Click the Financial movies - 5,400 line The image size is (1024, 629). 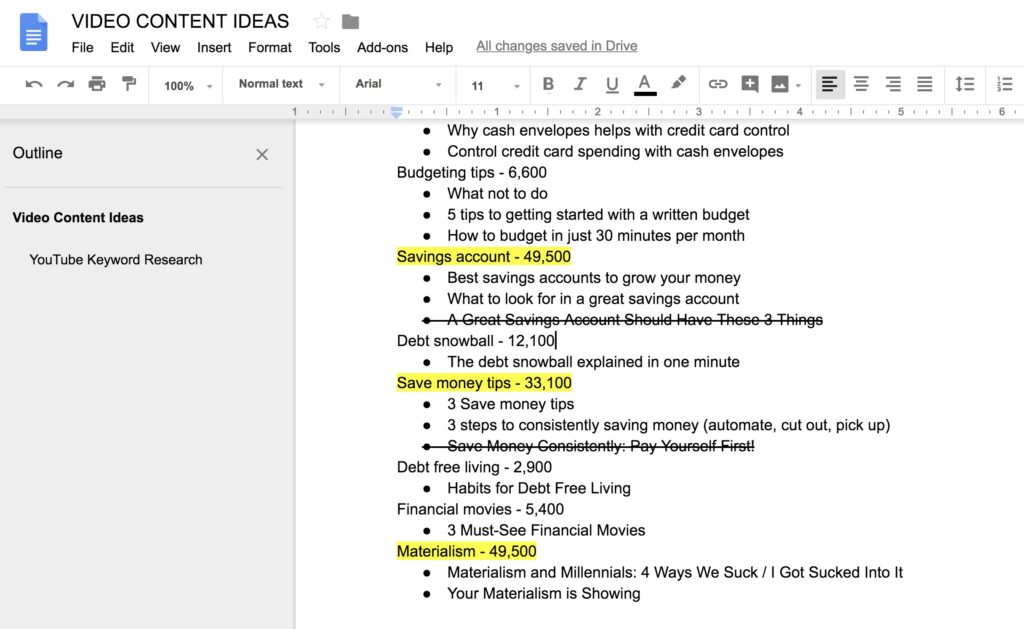point(480,509)
